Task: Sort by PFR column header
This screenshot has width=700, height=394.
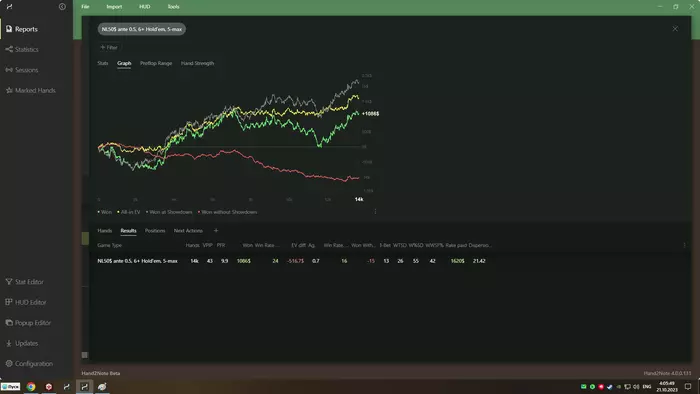Action: coord(221,245)
